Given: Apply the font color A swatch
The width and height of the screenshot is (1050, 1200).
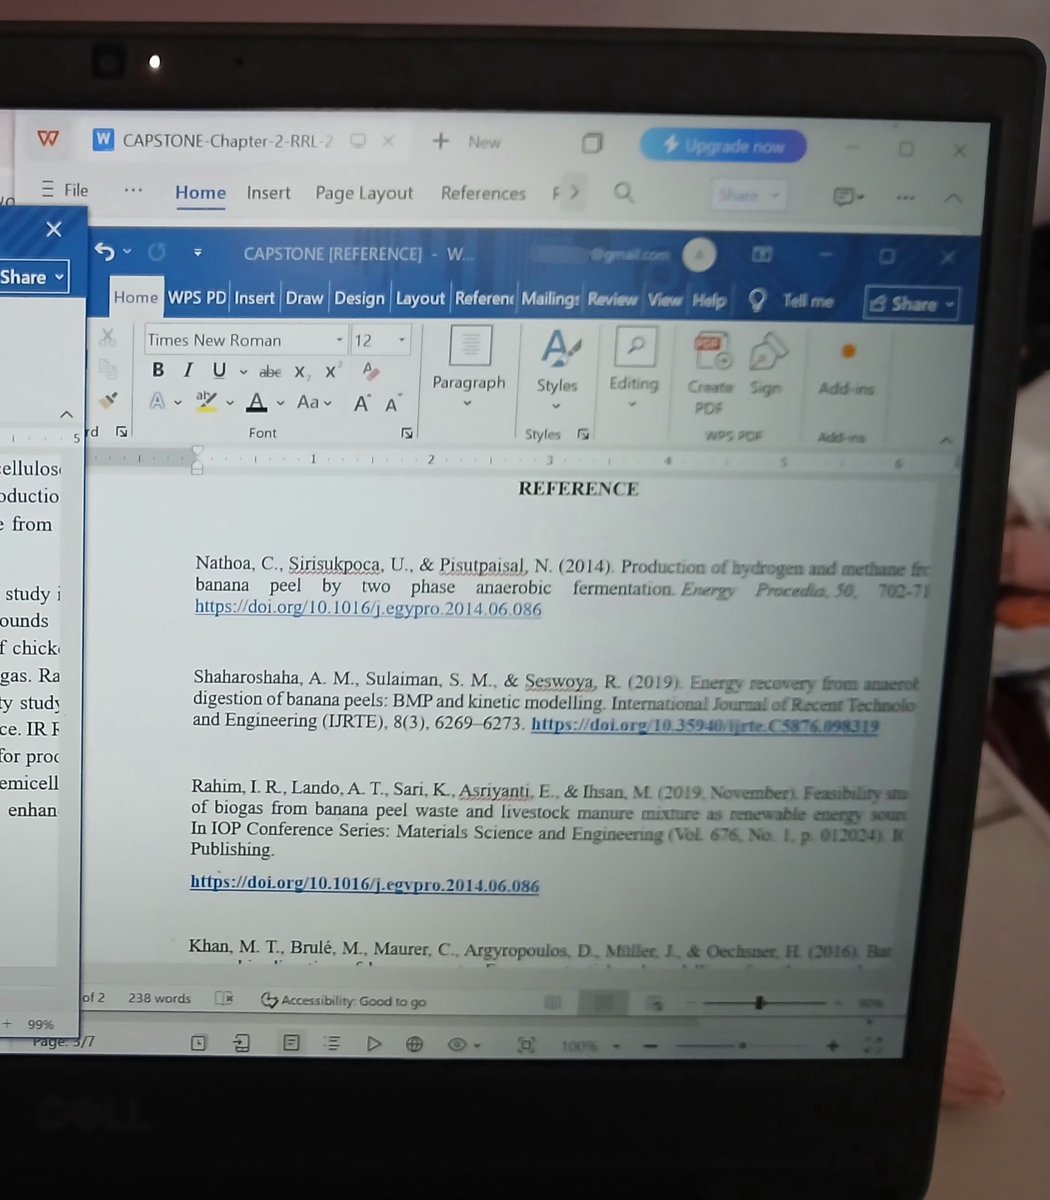Looking at the screenshot, I should point(257,402).
